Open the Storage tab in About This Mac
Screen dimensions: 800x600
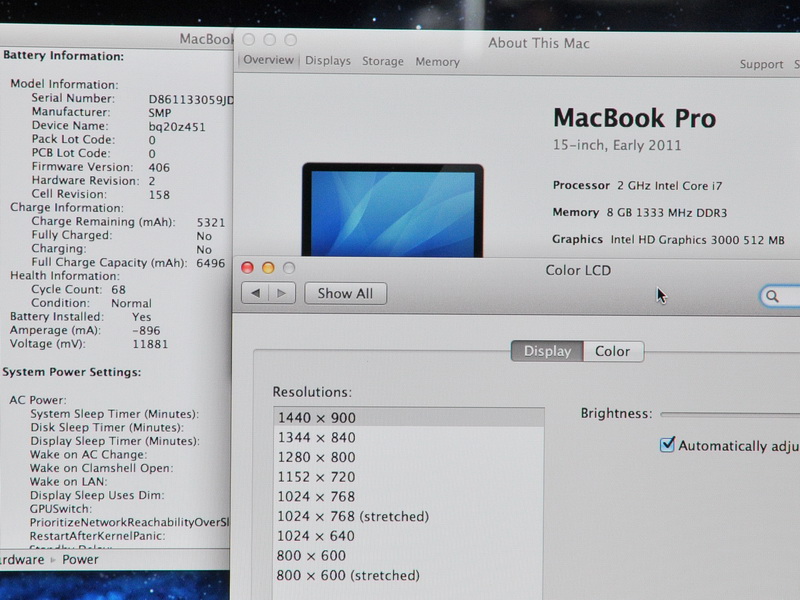(x=383, y=62)
